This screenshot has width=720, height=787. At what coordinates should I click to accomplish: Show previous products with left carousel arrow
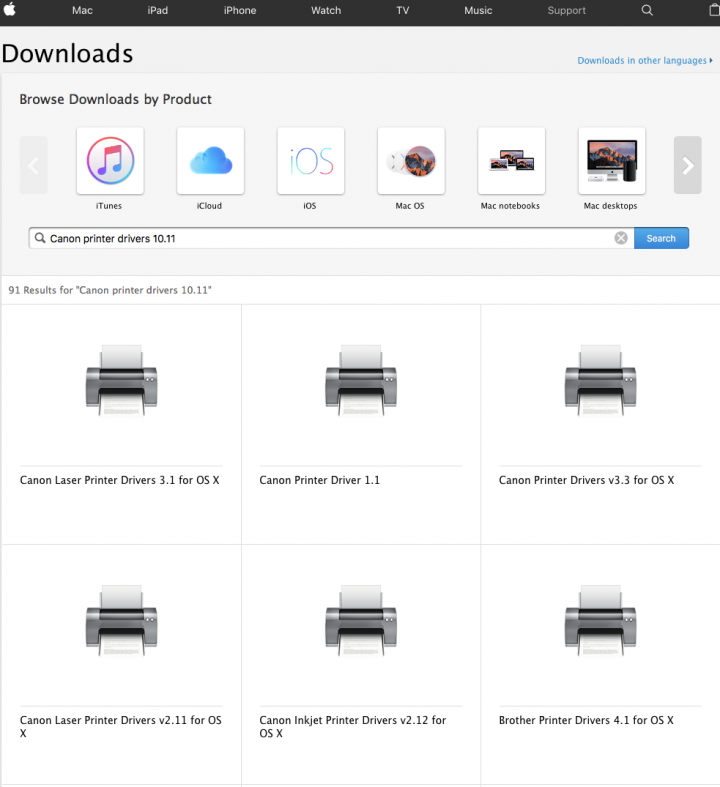click(x=34, y=165)
